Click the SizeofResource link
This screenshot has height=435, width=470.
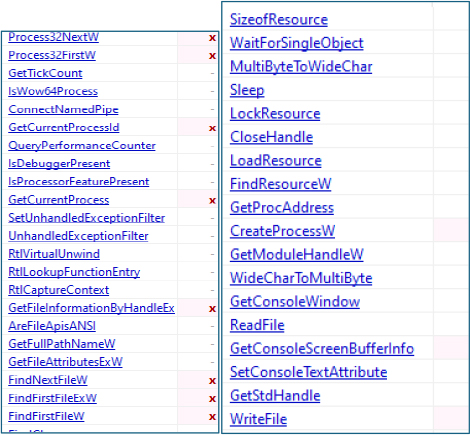point(279,20)
